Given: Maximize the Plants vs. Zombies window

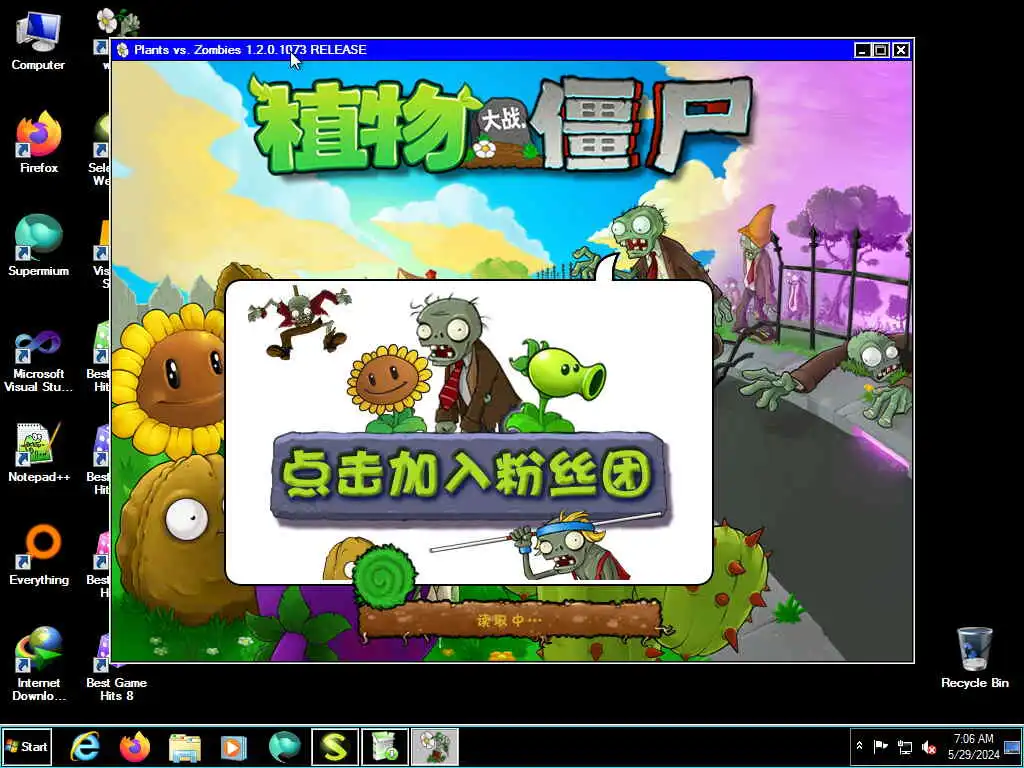Looking at the screenshot, I should click(882, 50).
